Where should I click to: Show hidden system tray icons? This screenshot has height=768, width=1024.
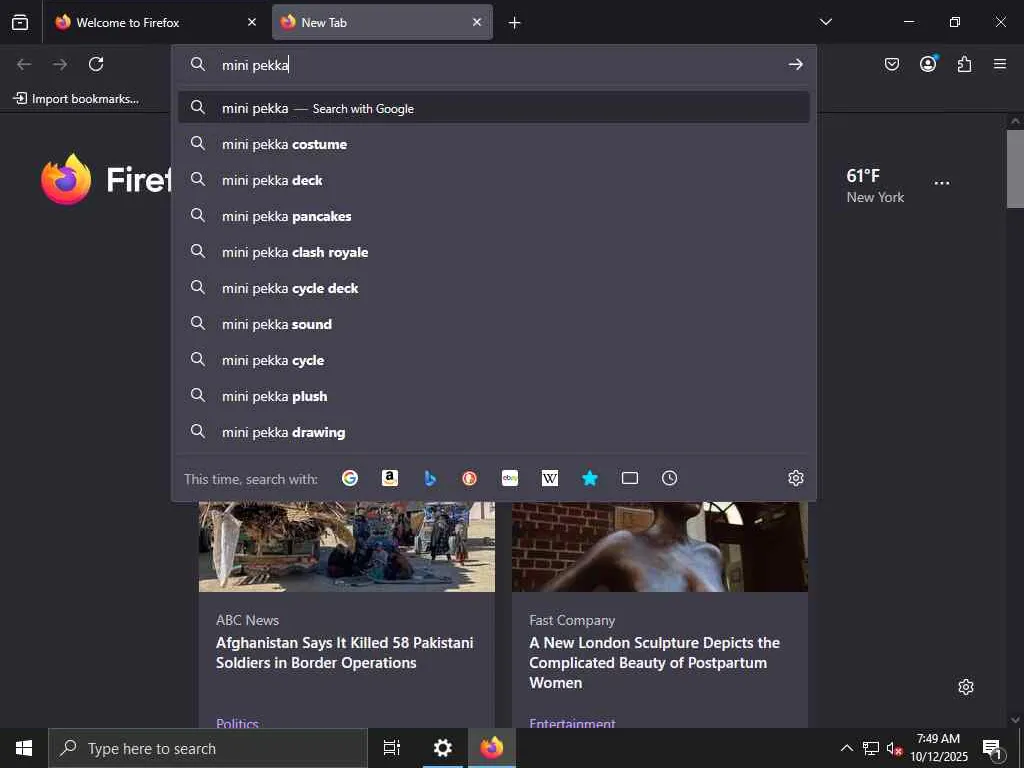coord(846,748)
